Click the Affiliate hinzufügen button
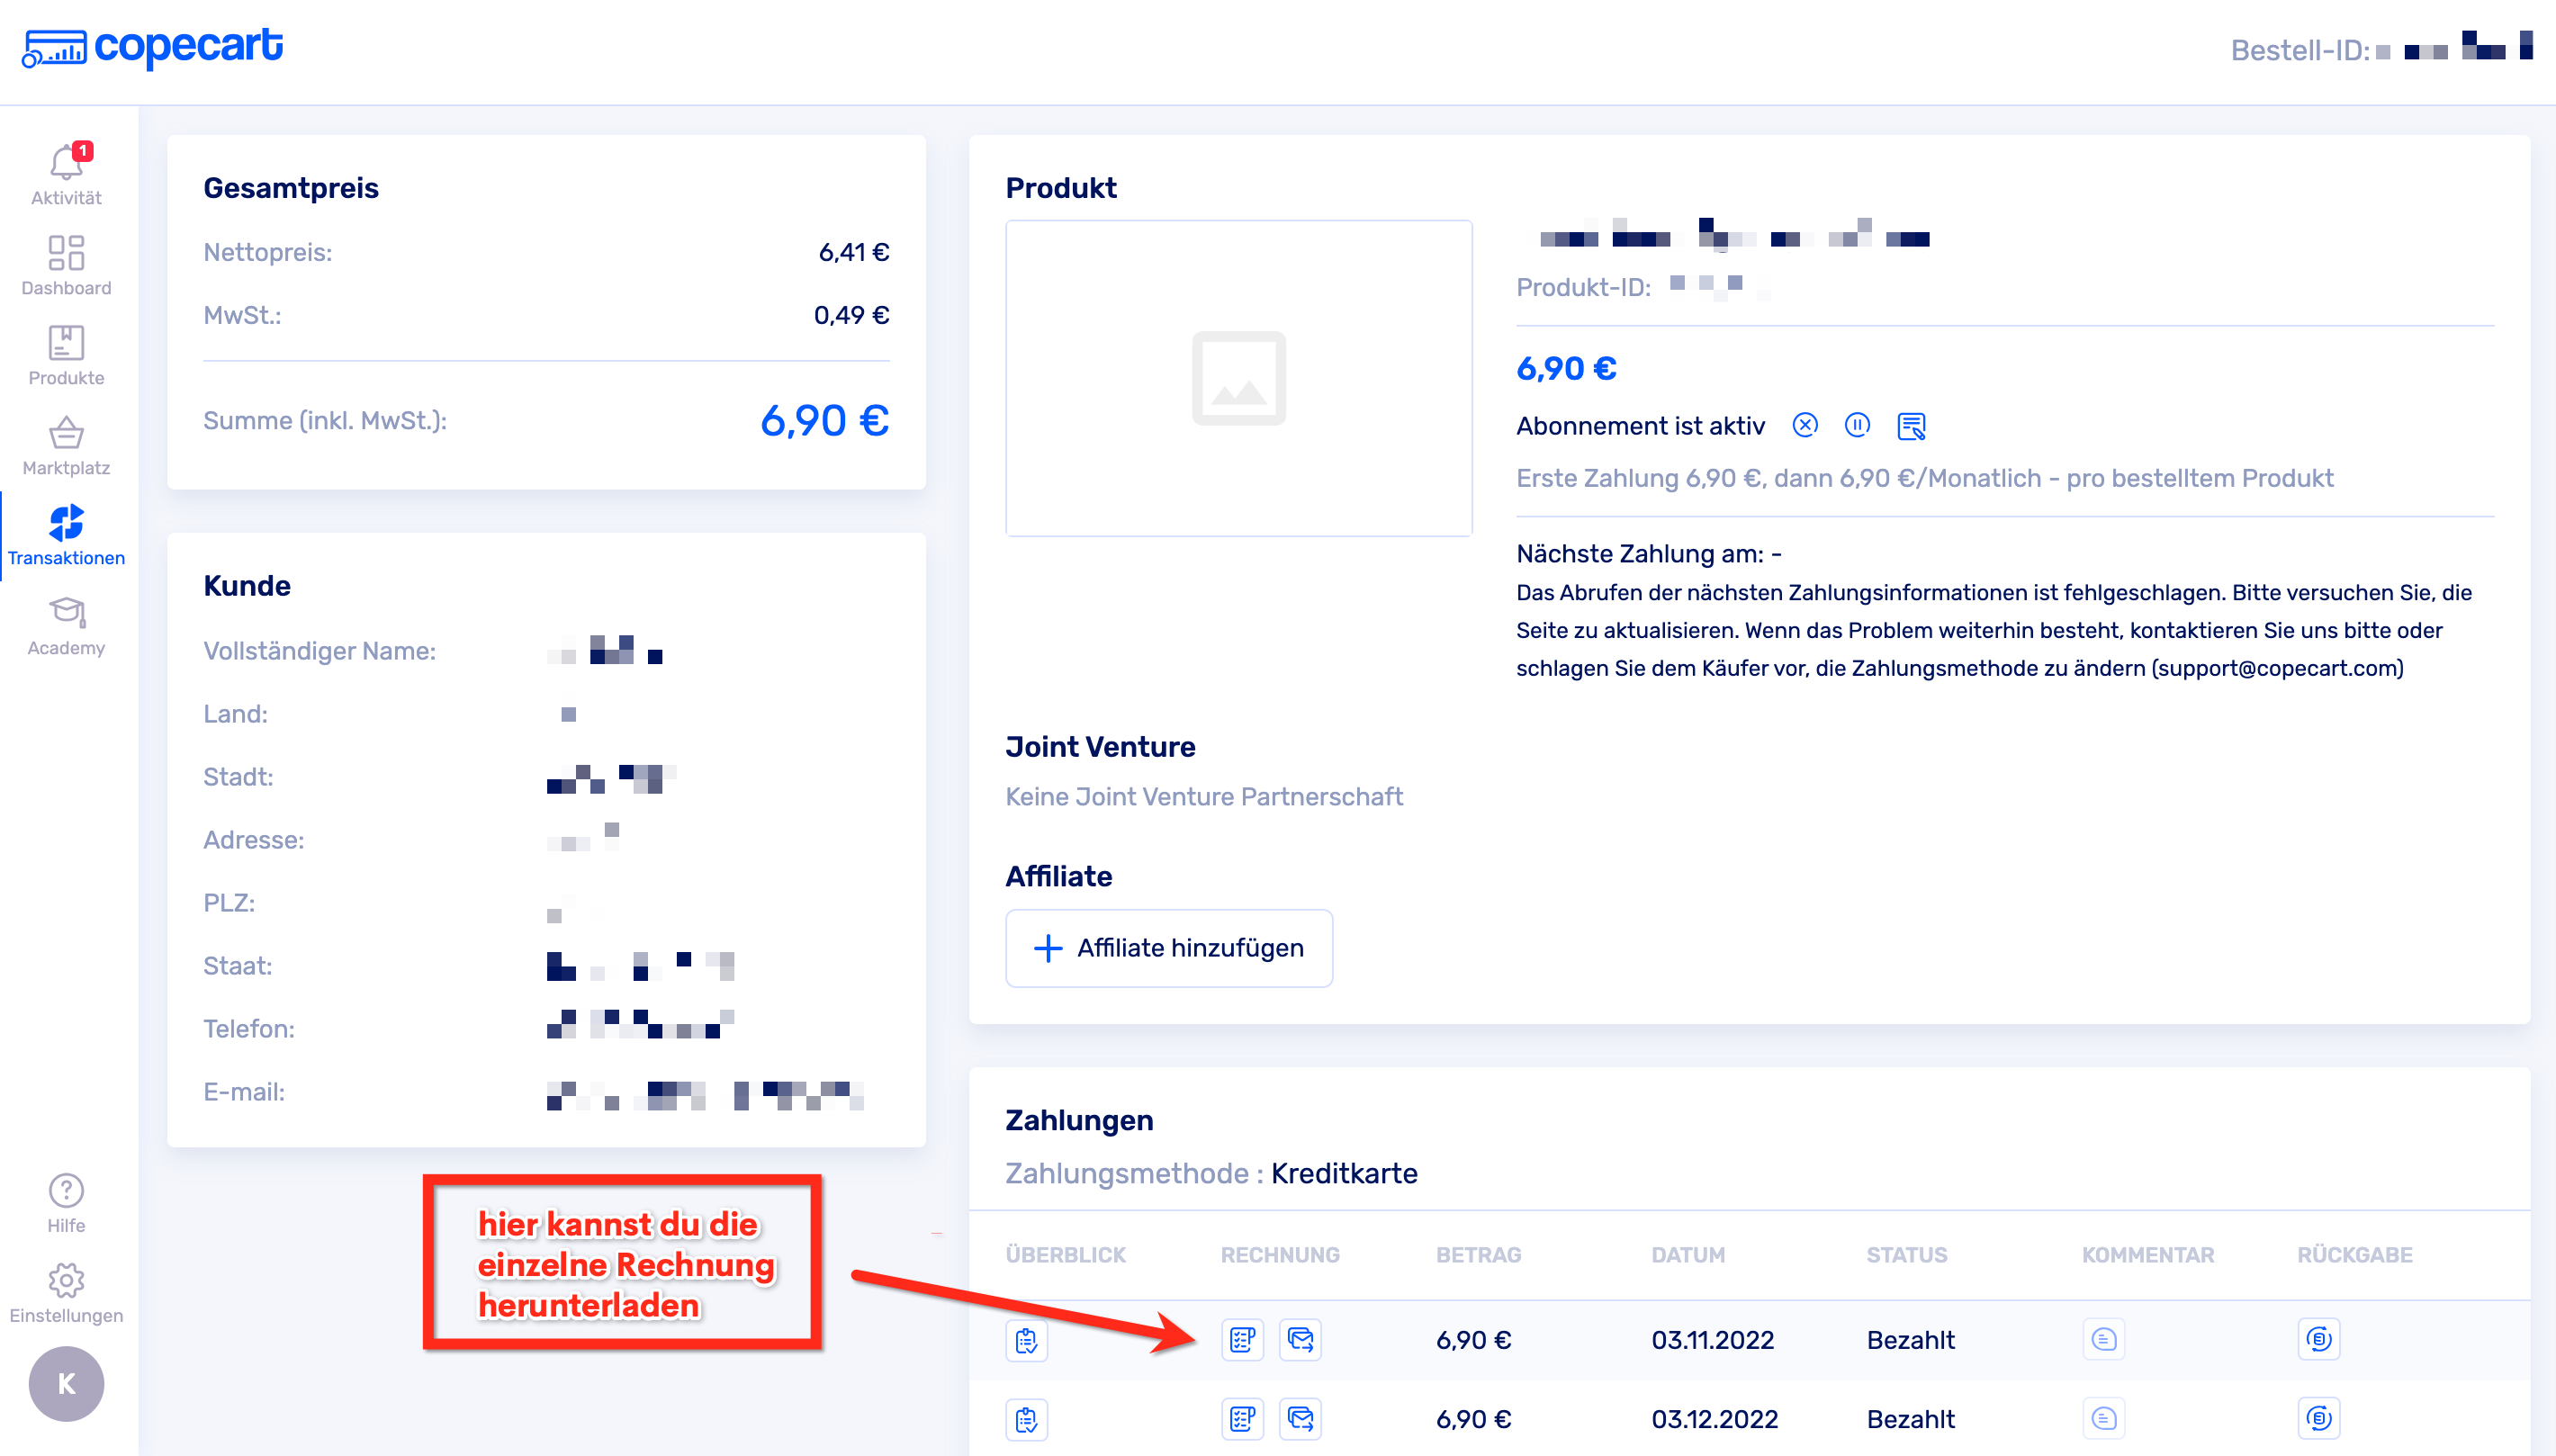This screenshot has height=1456, width=2556. 1168,948
